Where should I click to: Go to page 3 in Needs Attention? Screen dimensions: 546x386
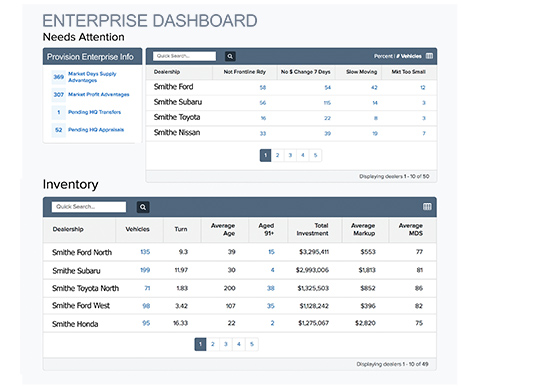click(x=290, y=155)
